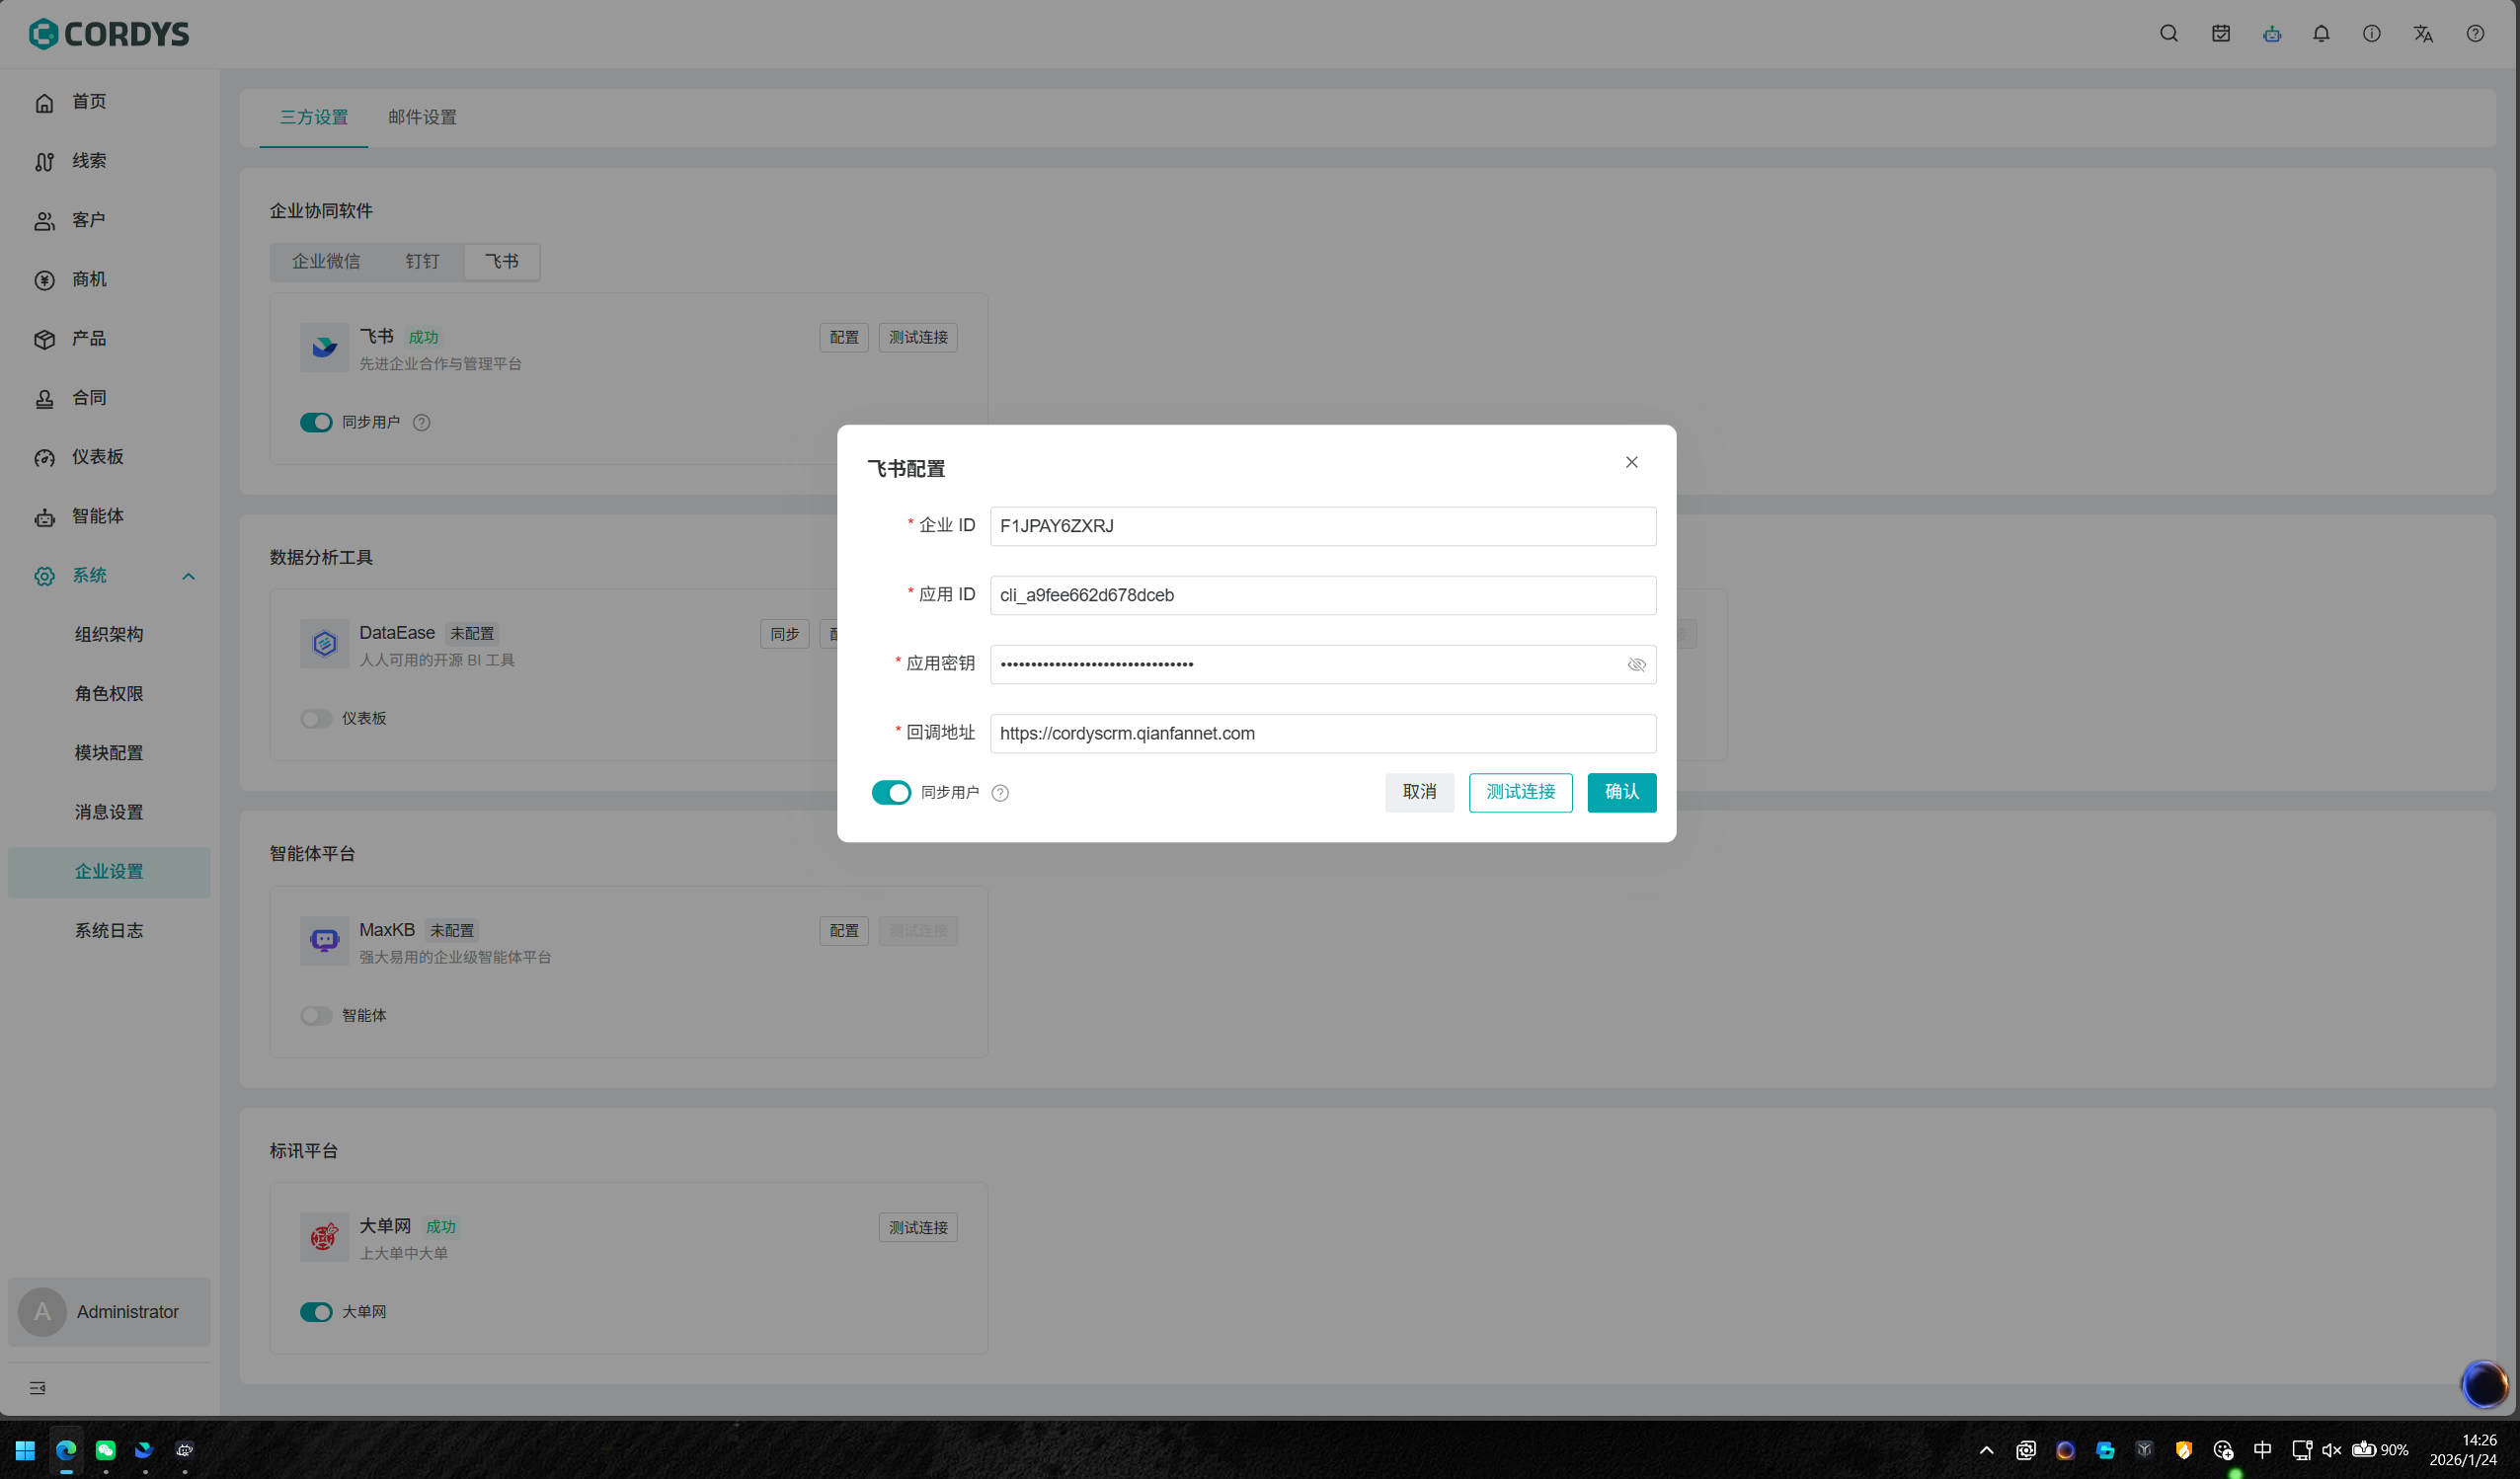Open WeChat from the Windows taskbar
This screenshot has width=2520, height=1479.
(105, 1450)
